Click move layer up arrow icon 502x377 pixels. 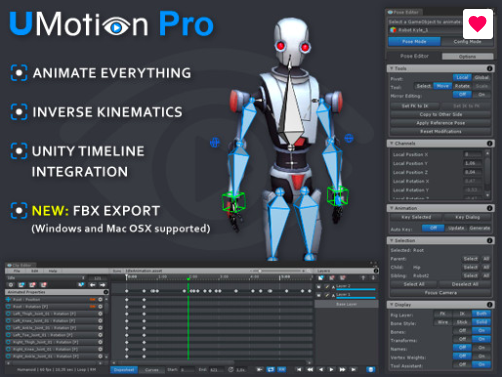point(363,278)
